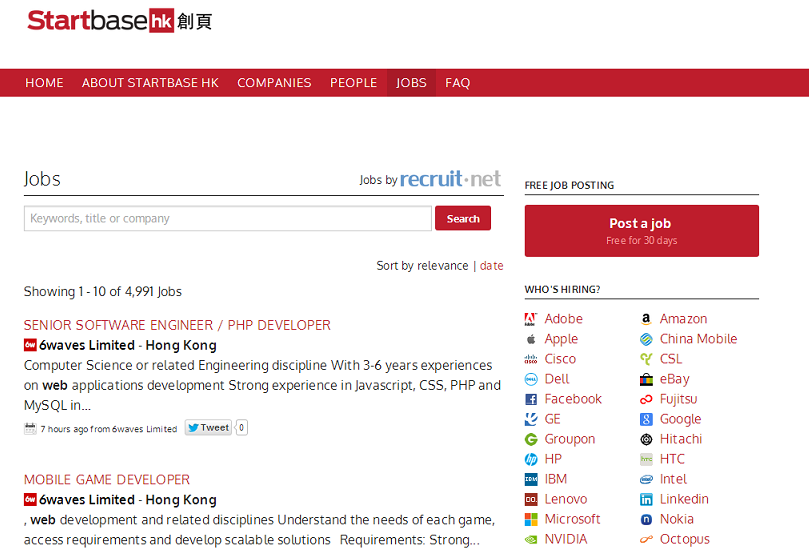Viewport: 809px width, 551px height.
Task: Click the Fujitsu logo icon
Action: coord(646,399)
